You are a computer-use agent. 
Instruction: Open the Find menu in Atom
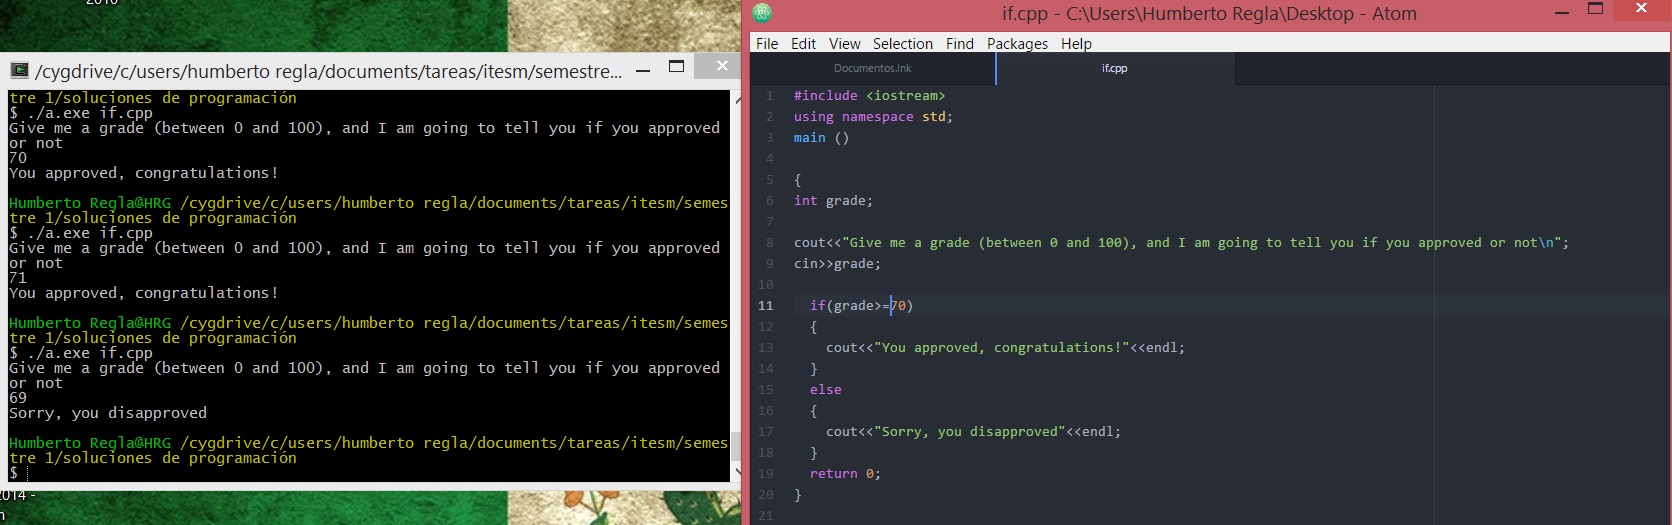[959, 44]
